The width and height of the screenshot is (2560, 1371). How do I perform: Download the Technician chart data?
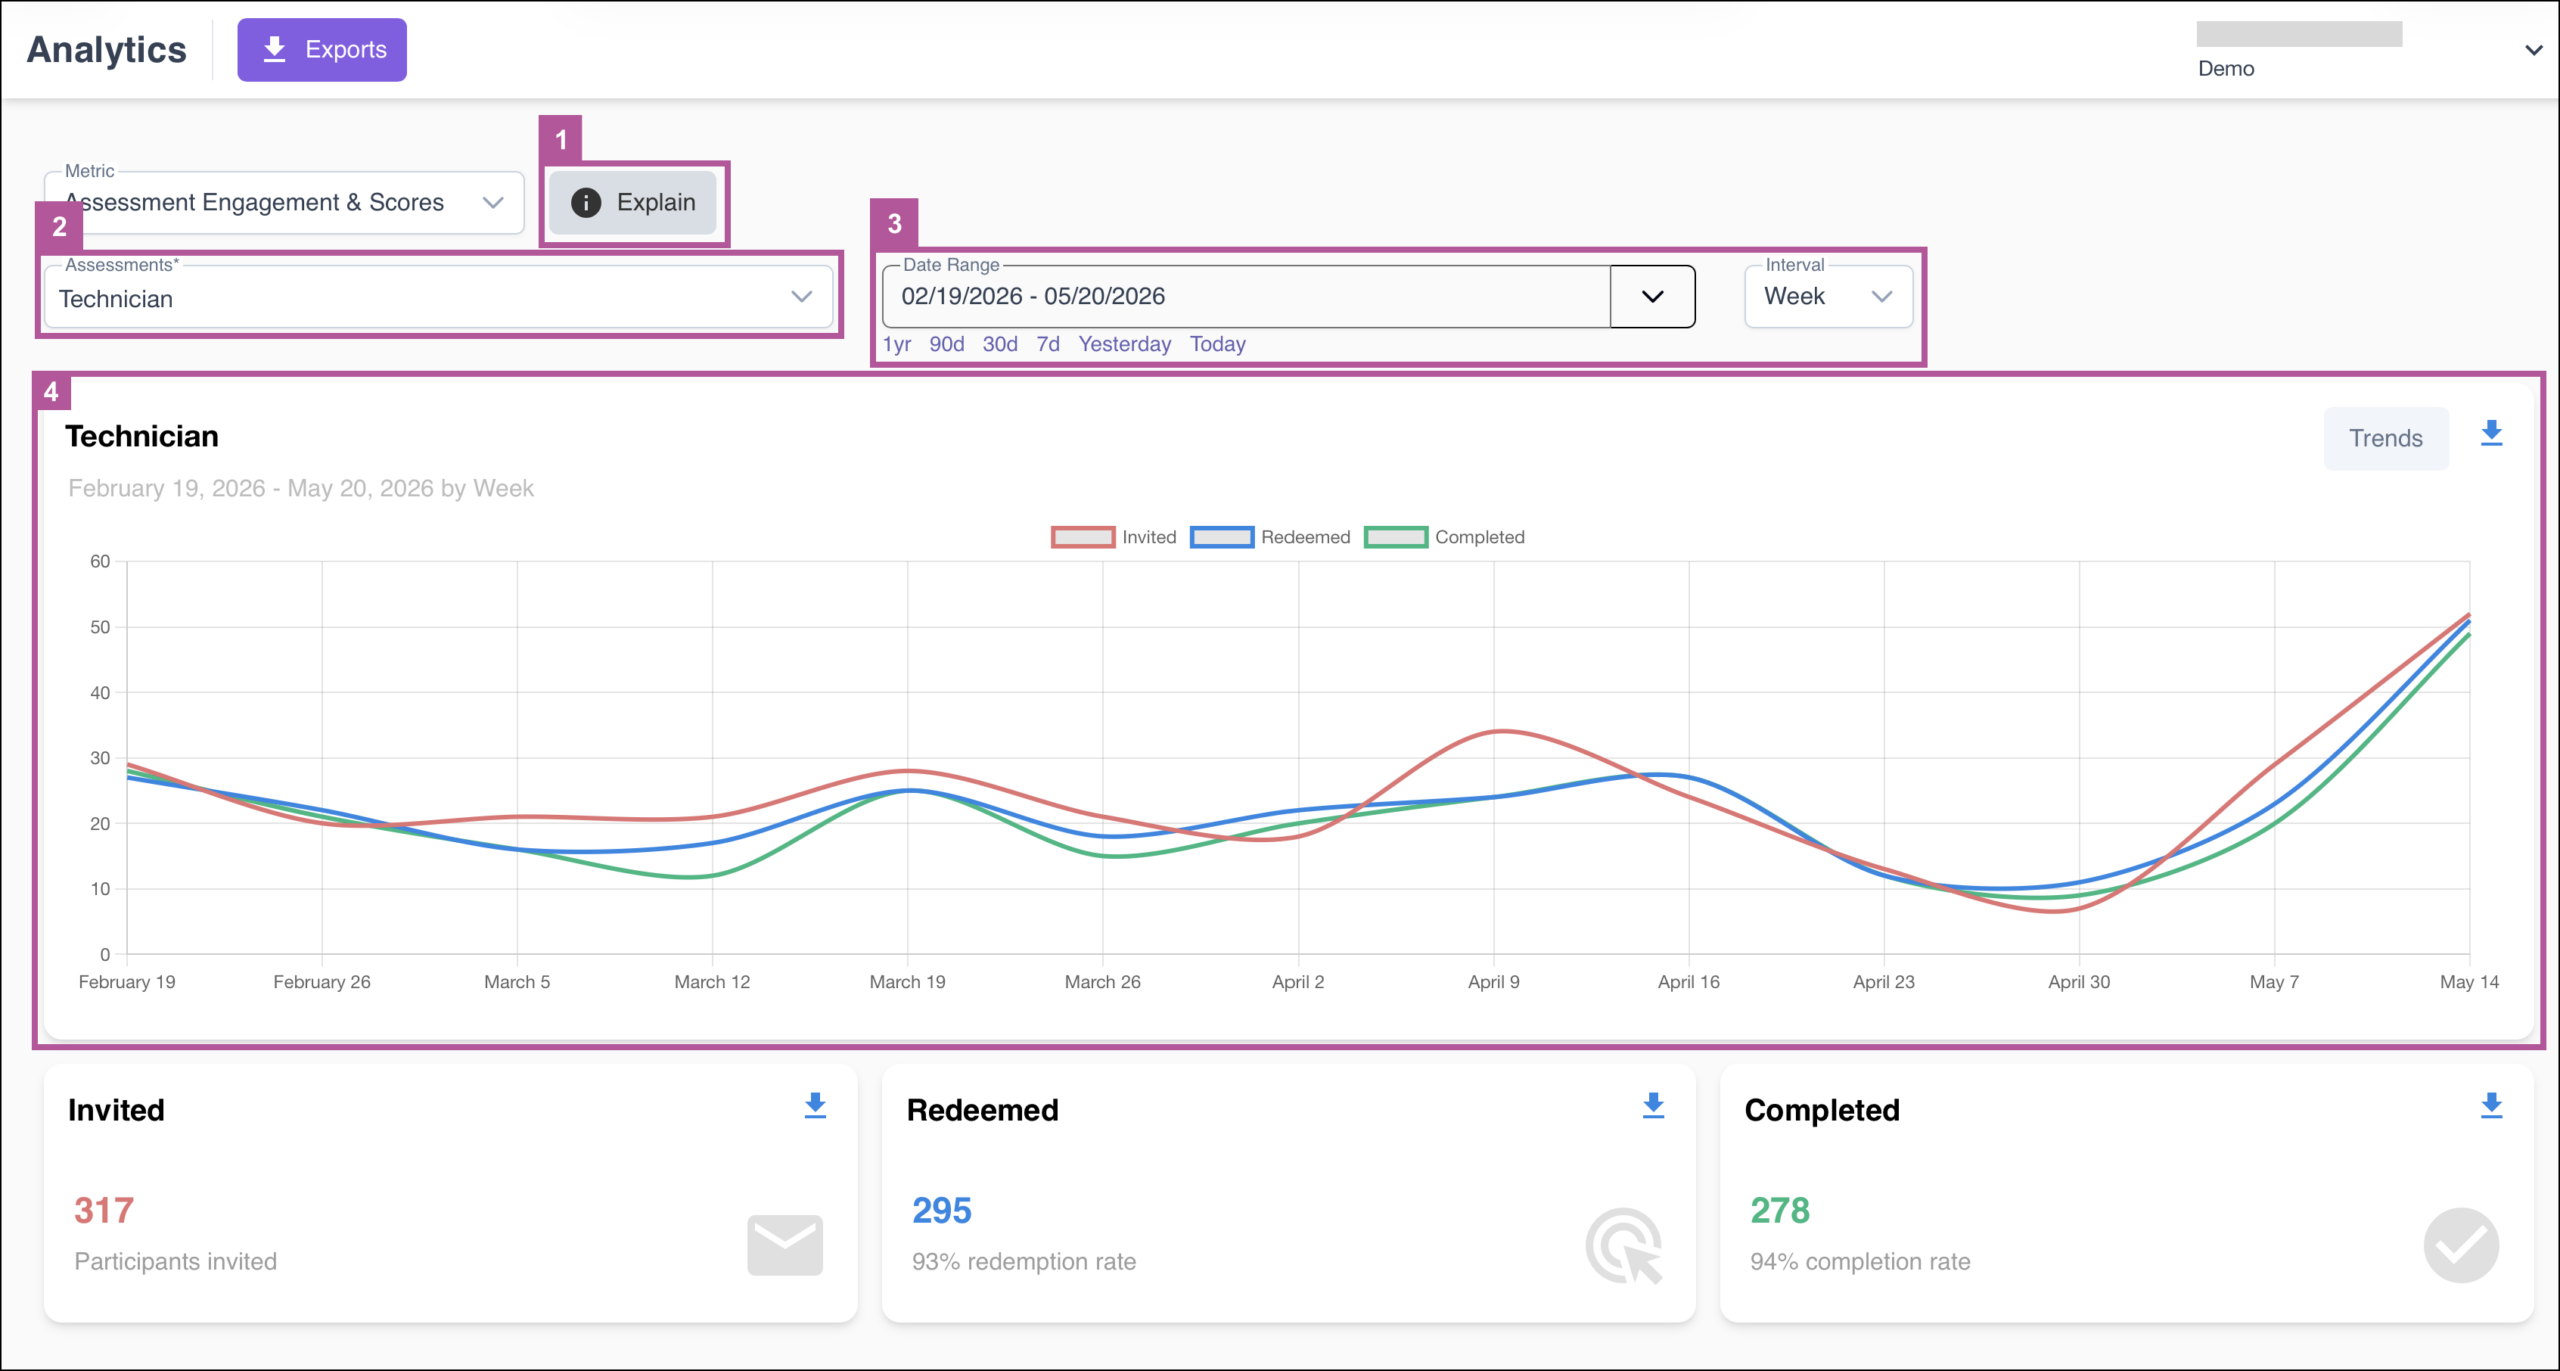pos(2491,434)
